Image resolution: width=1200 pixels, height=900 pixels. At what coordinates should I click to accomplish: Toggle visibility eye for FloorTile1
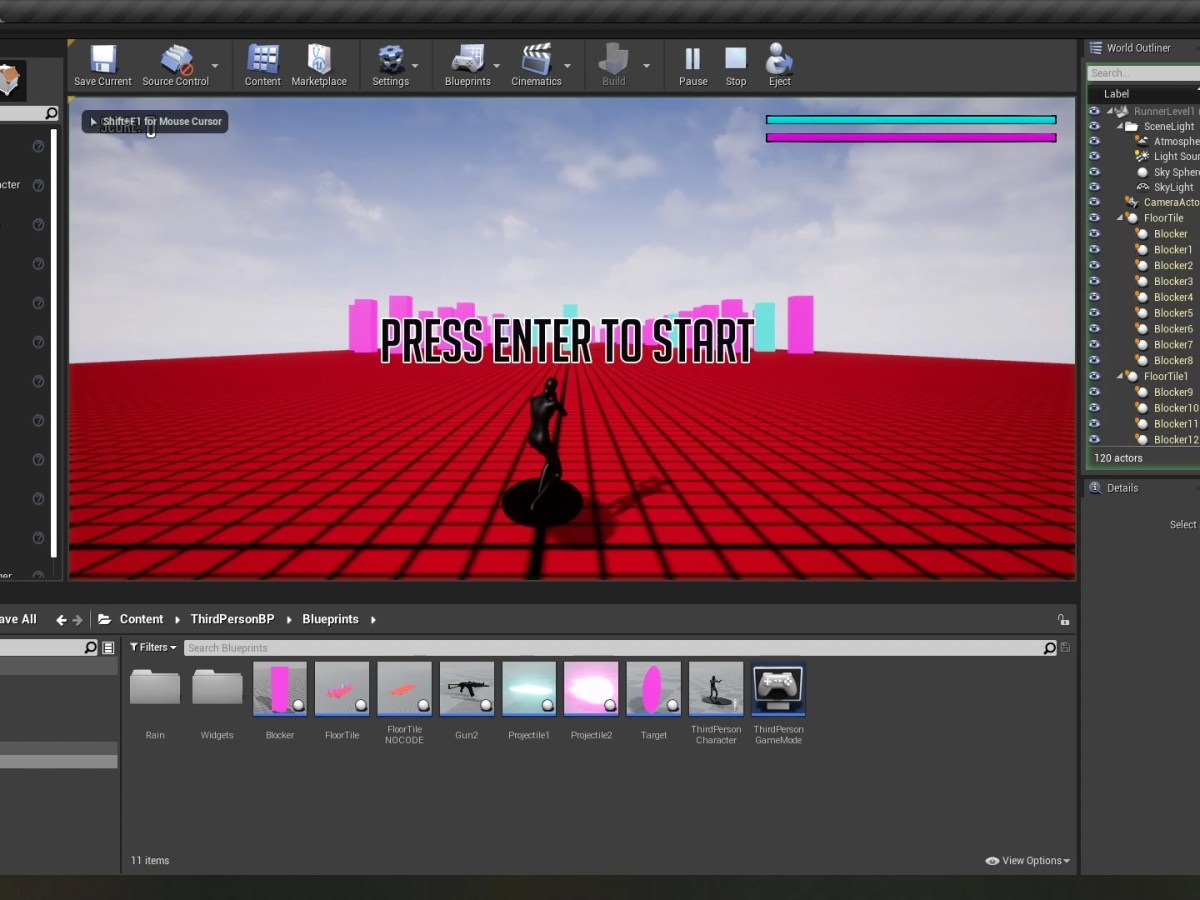tap(1094, 377)
